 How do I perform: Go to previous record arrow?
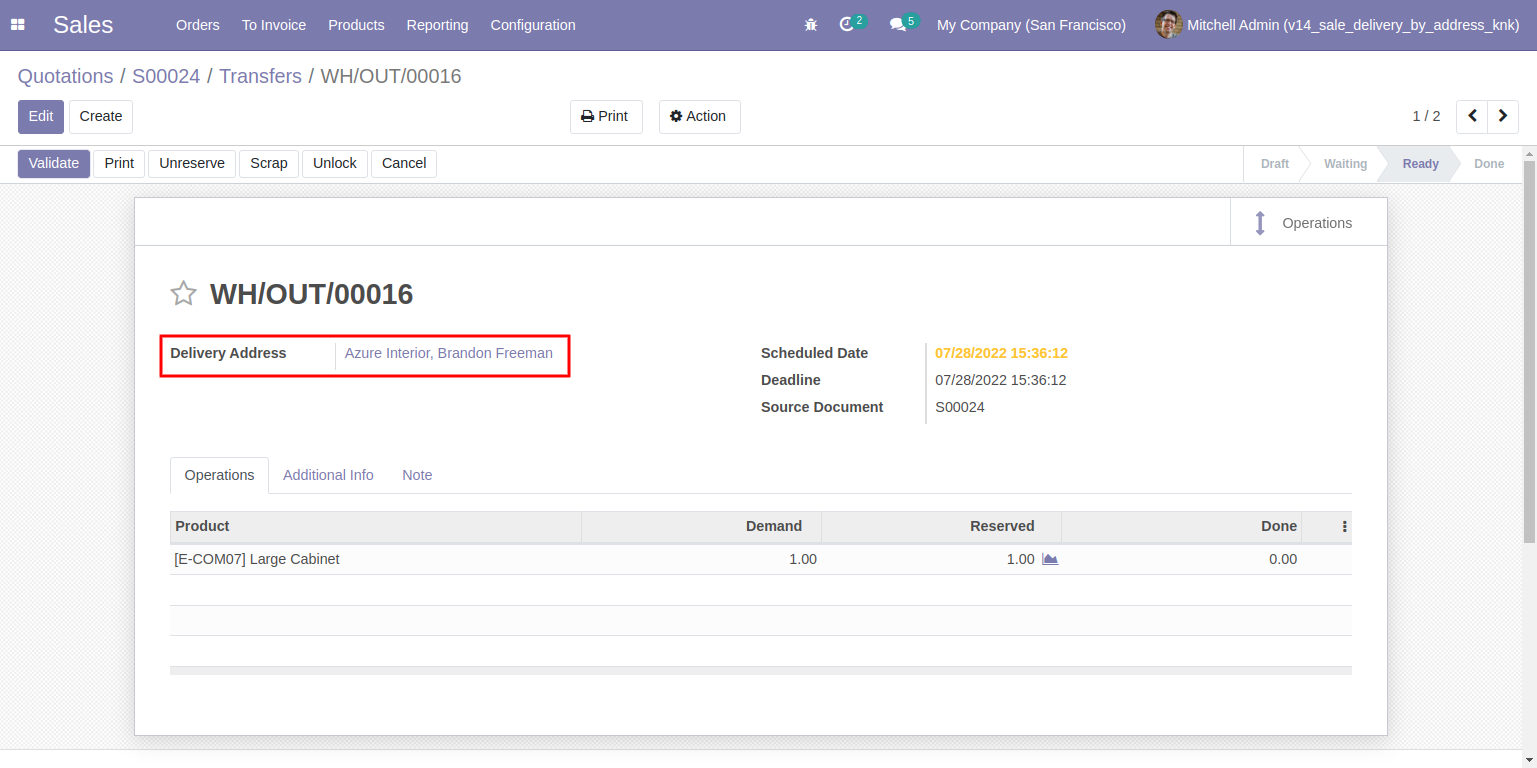(x=1472, y=116)
